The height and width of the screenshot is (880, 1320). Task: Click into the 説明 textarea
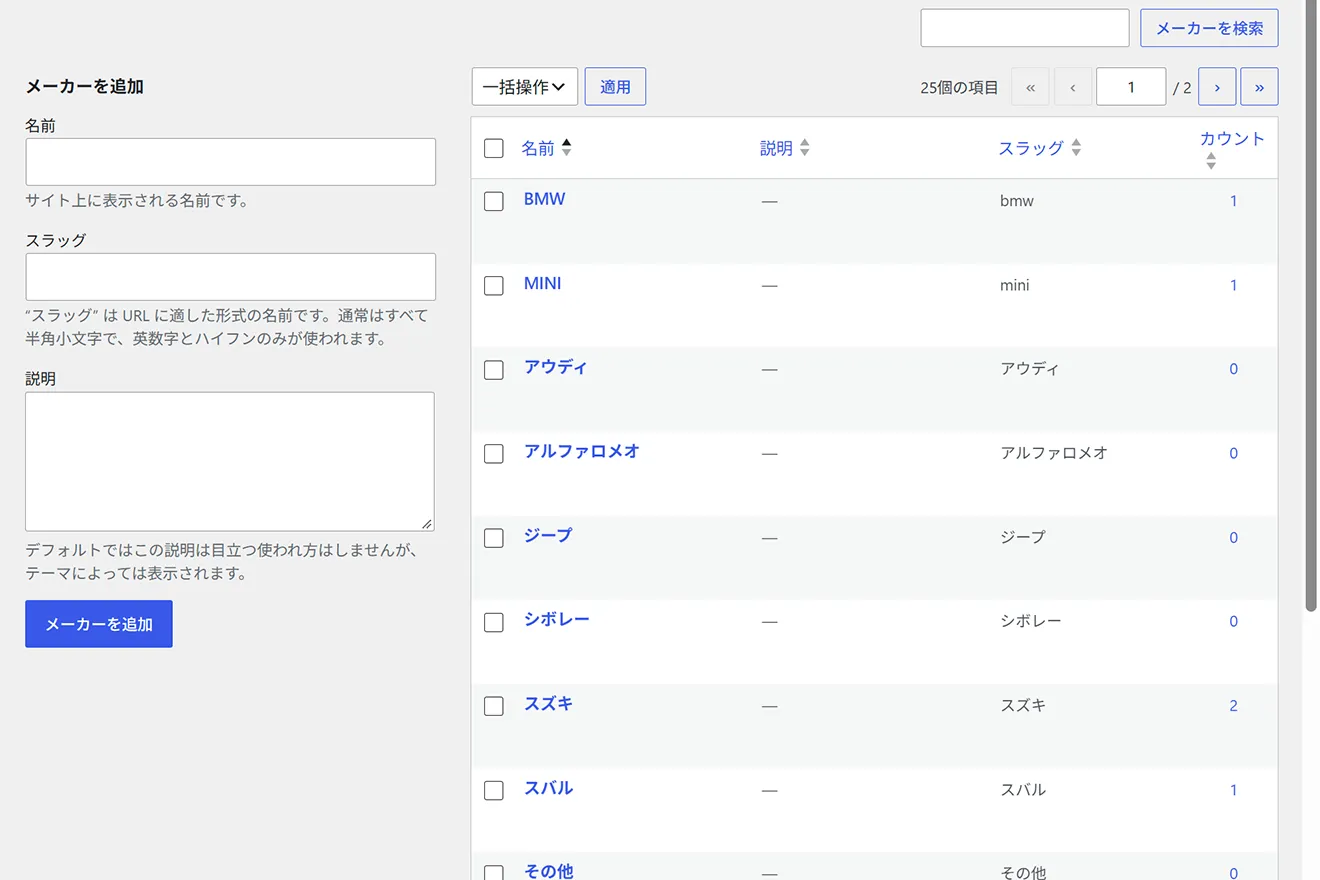coord(230,461)
